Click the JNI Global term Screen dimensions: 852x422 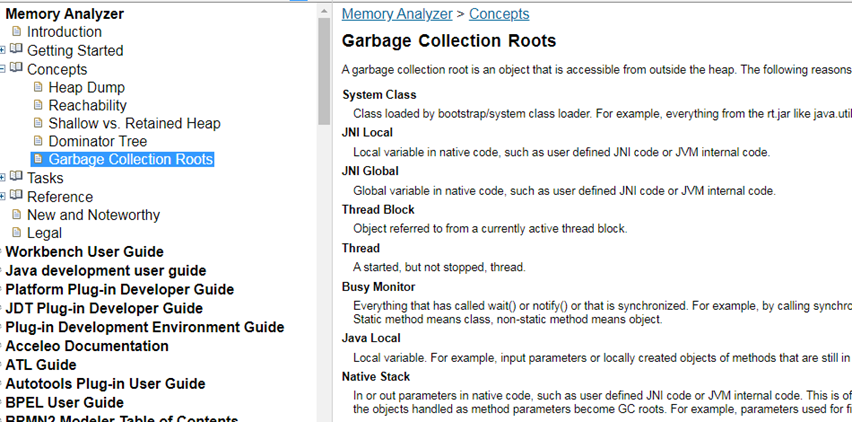click(x=370, y=171)
